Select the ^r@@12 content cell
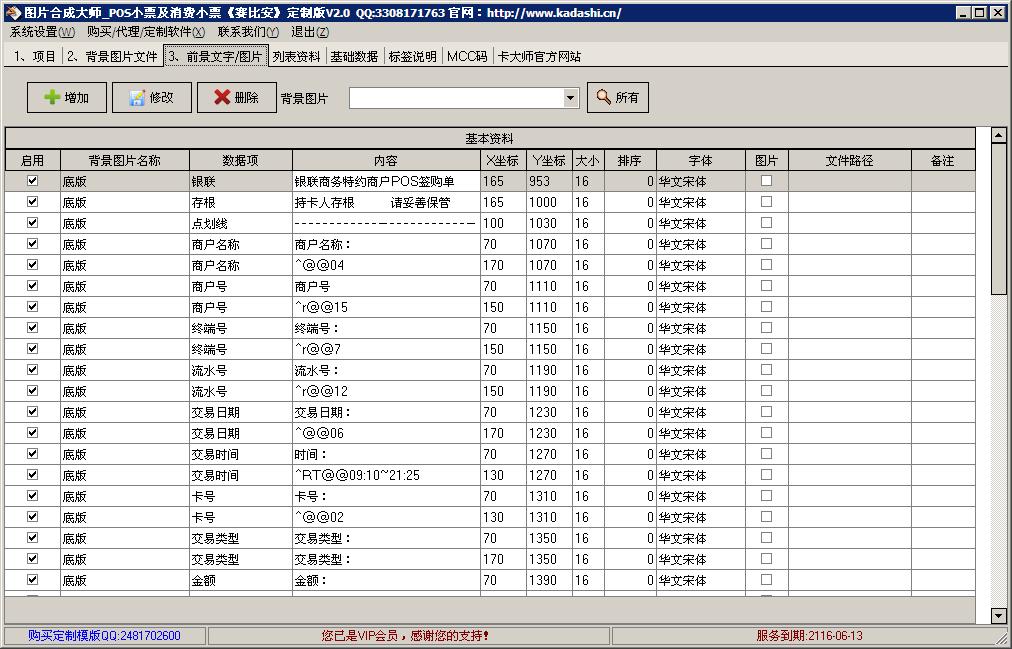1012x649 pixels. click(386, 391)
